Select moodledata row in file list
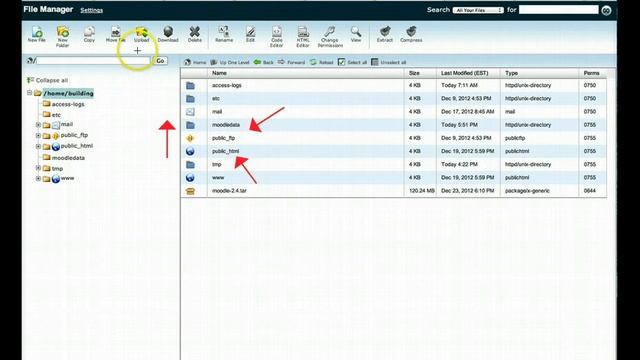 point(393,125)
